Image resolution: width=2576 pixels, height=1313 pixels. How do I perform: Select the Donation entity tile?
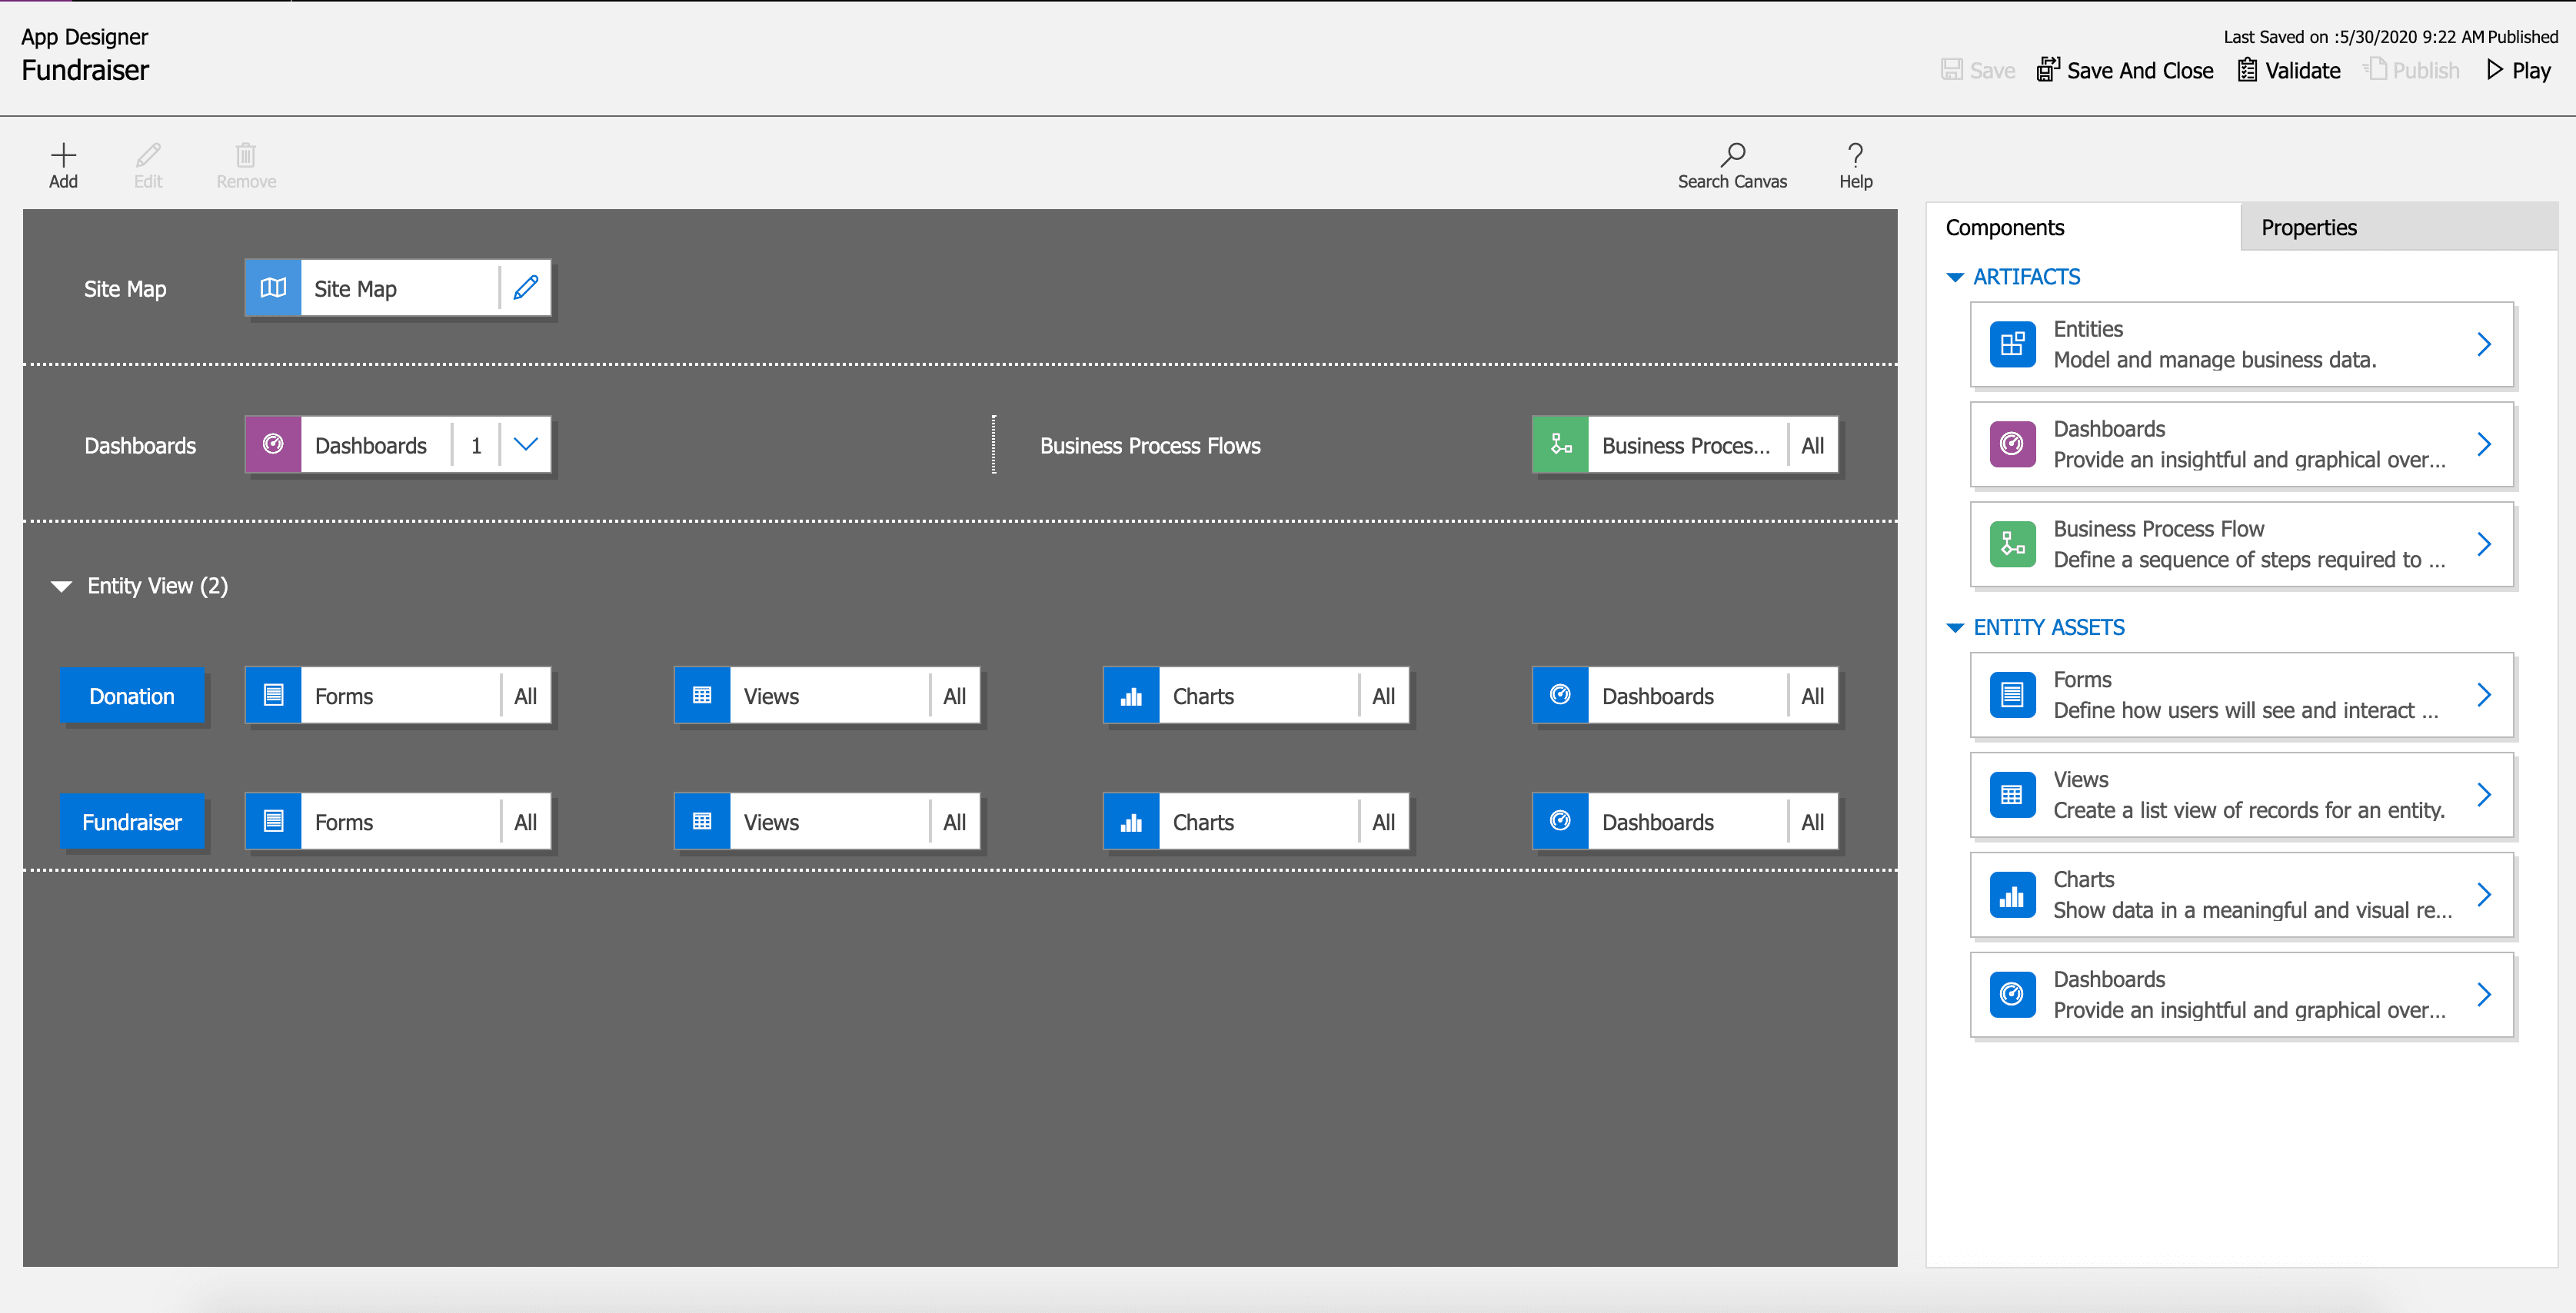[132, 696]
